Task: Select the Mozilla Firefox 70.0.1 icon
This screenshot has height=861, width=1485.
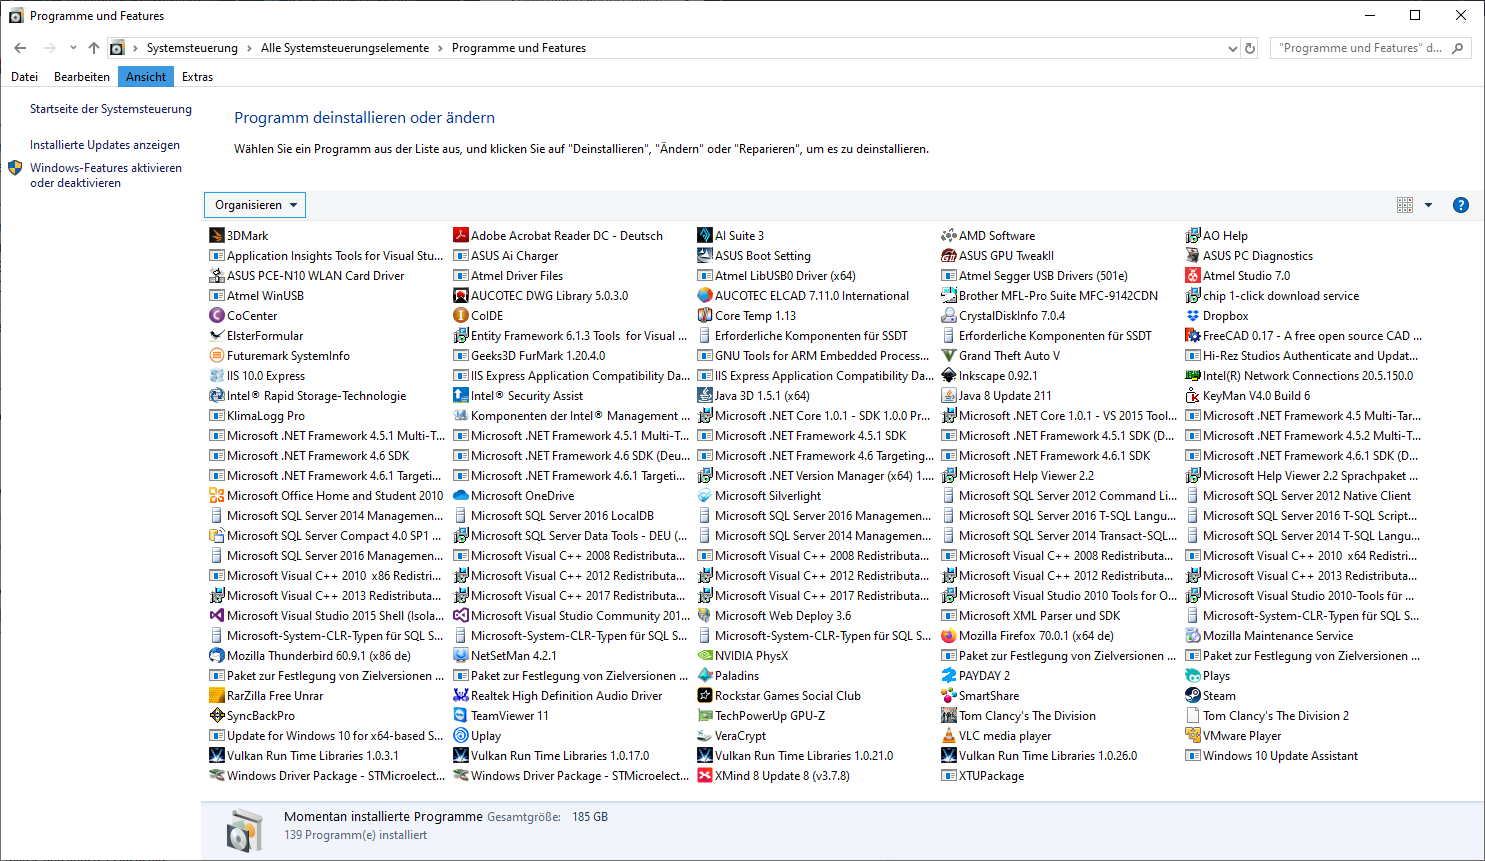Action: [948, 636]
